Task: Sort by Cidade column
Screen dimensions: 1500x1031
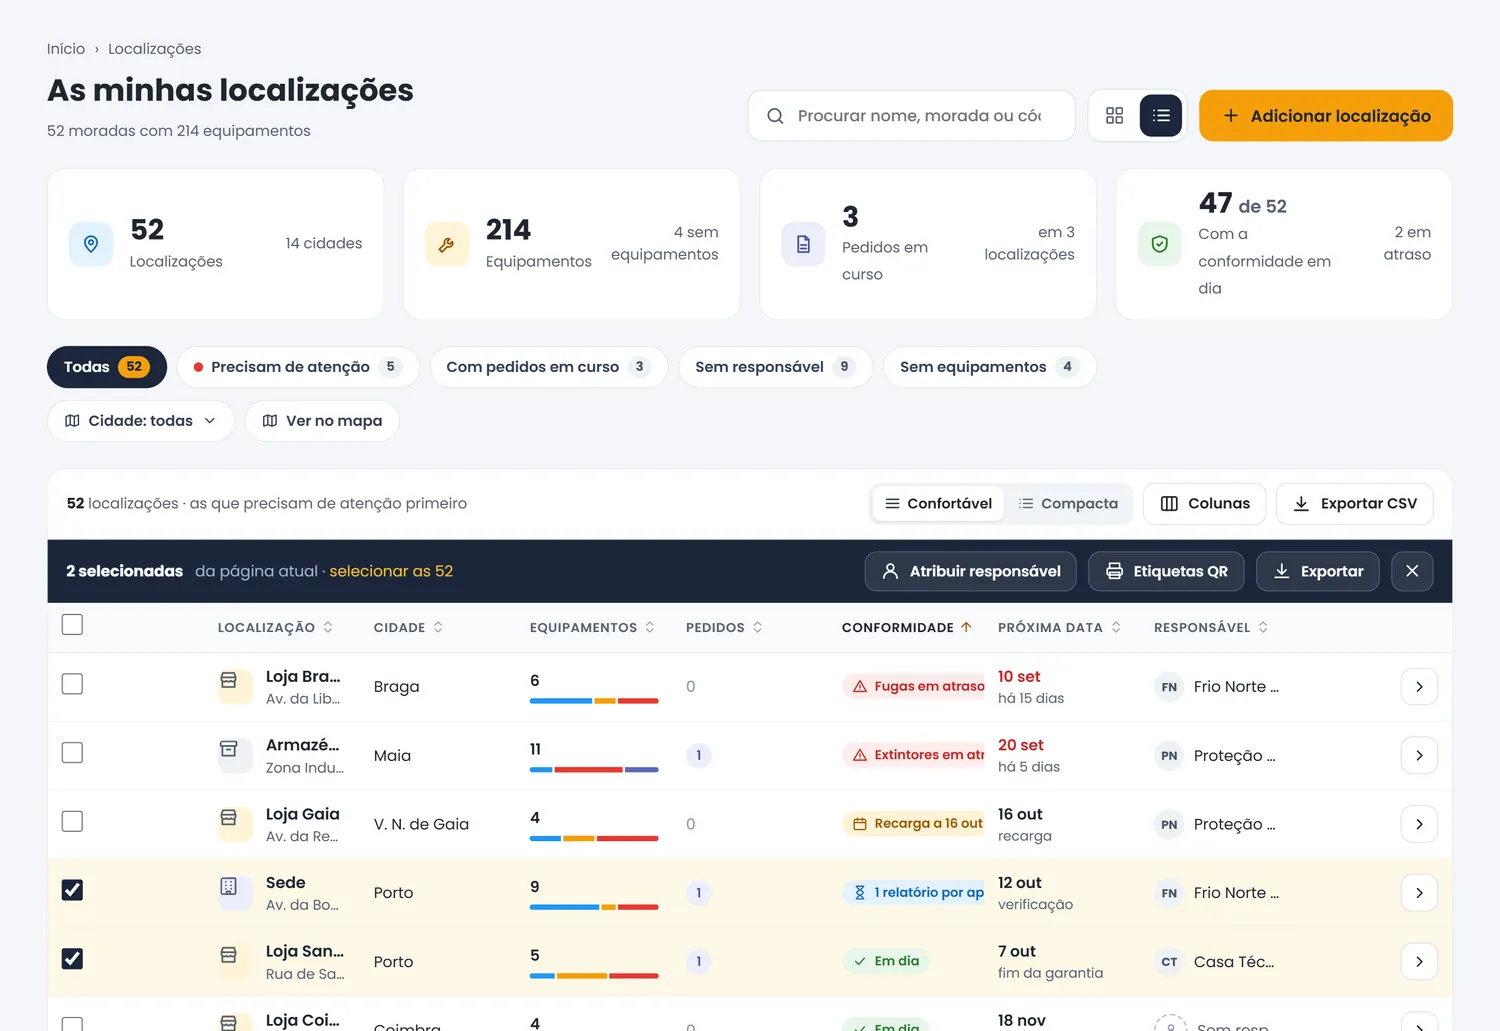Action: point(408,628)
